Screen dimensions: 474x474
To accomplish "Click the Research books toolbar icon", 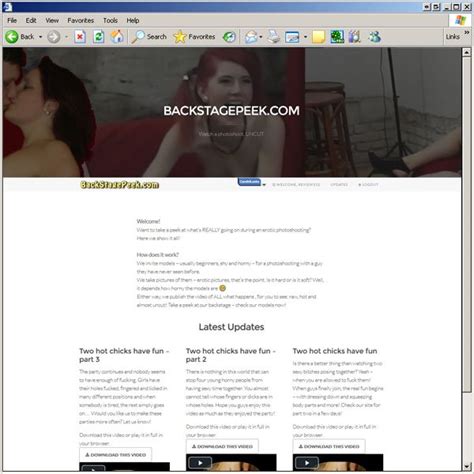I will (355, 37).
